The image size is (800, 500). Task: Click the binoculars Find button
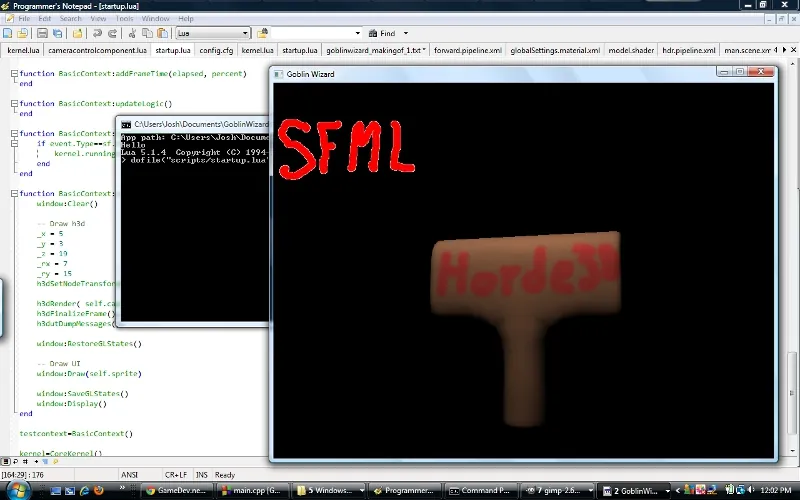pos(382,33)
